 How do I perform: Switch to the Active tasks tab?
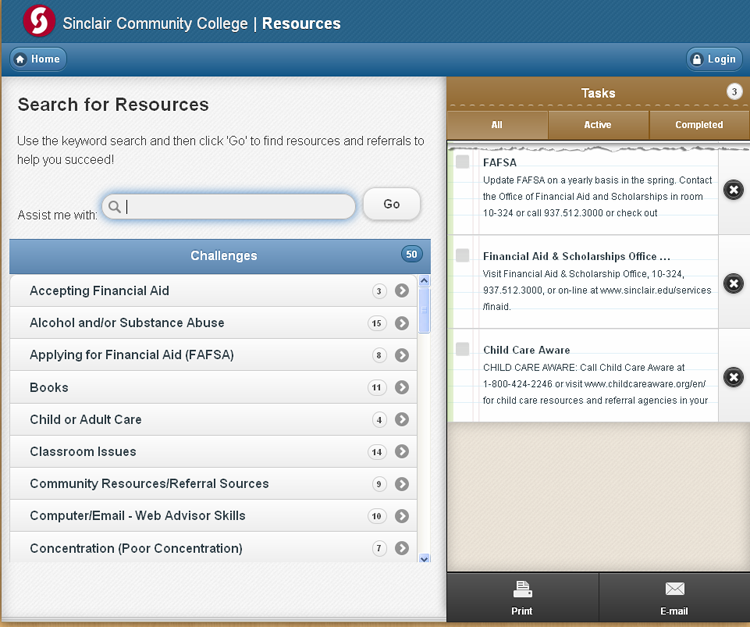[x=598, y=125]
